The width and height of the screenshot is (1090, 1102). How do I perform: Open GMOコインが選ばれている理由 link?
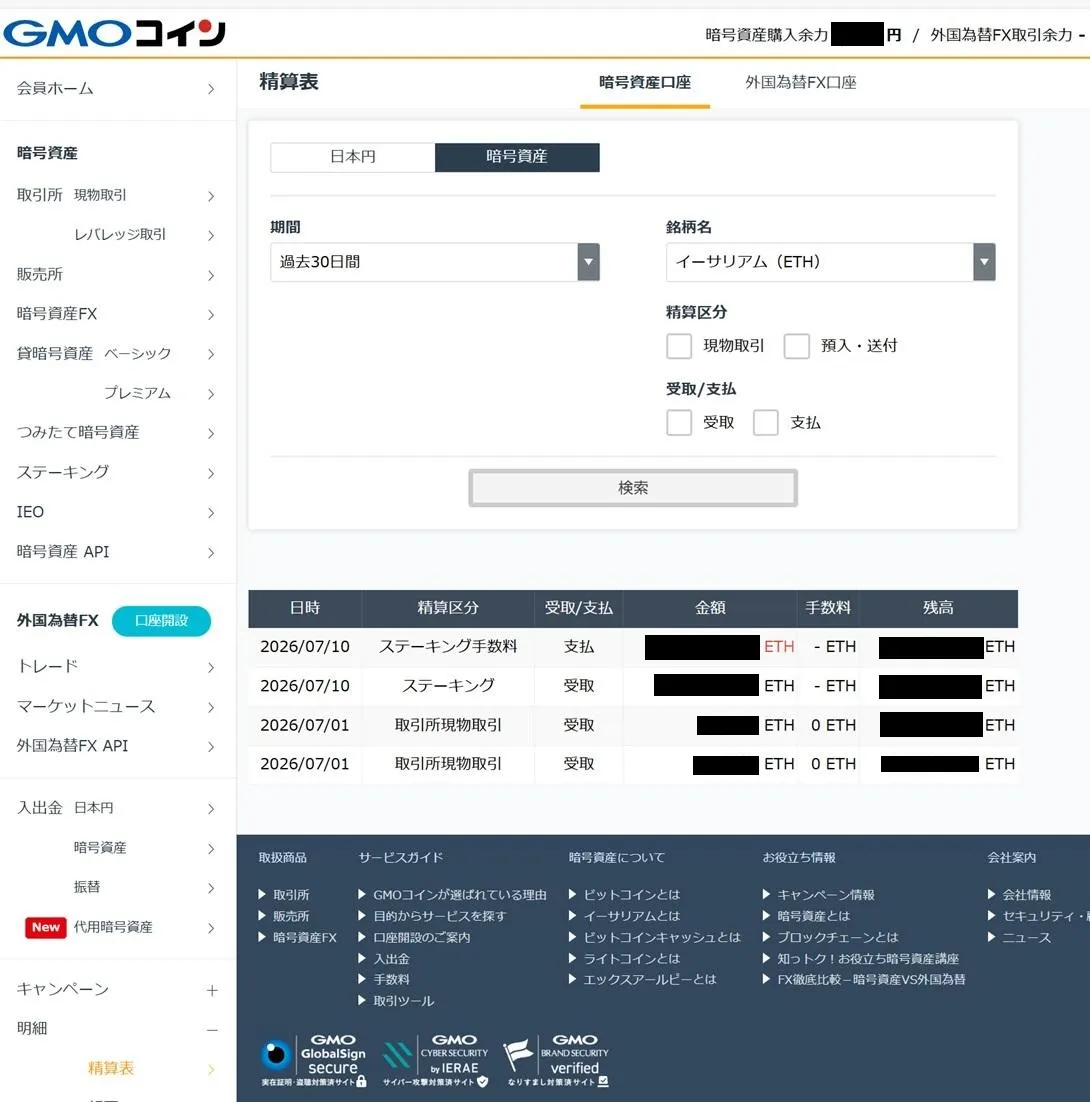(460, 895)
